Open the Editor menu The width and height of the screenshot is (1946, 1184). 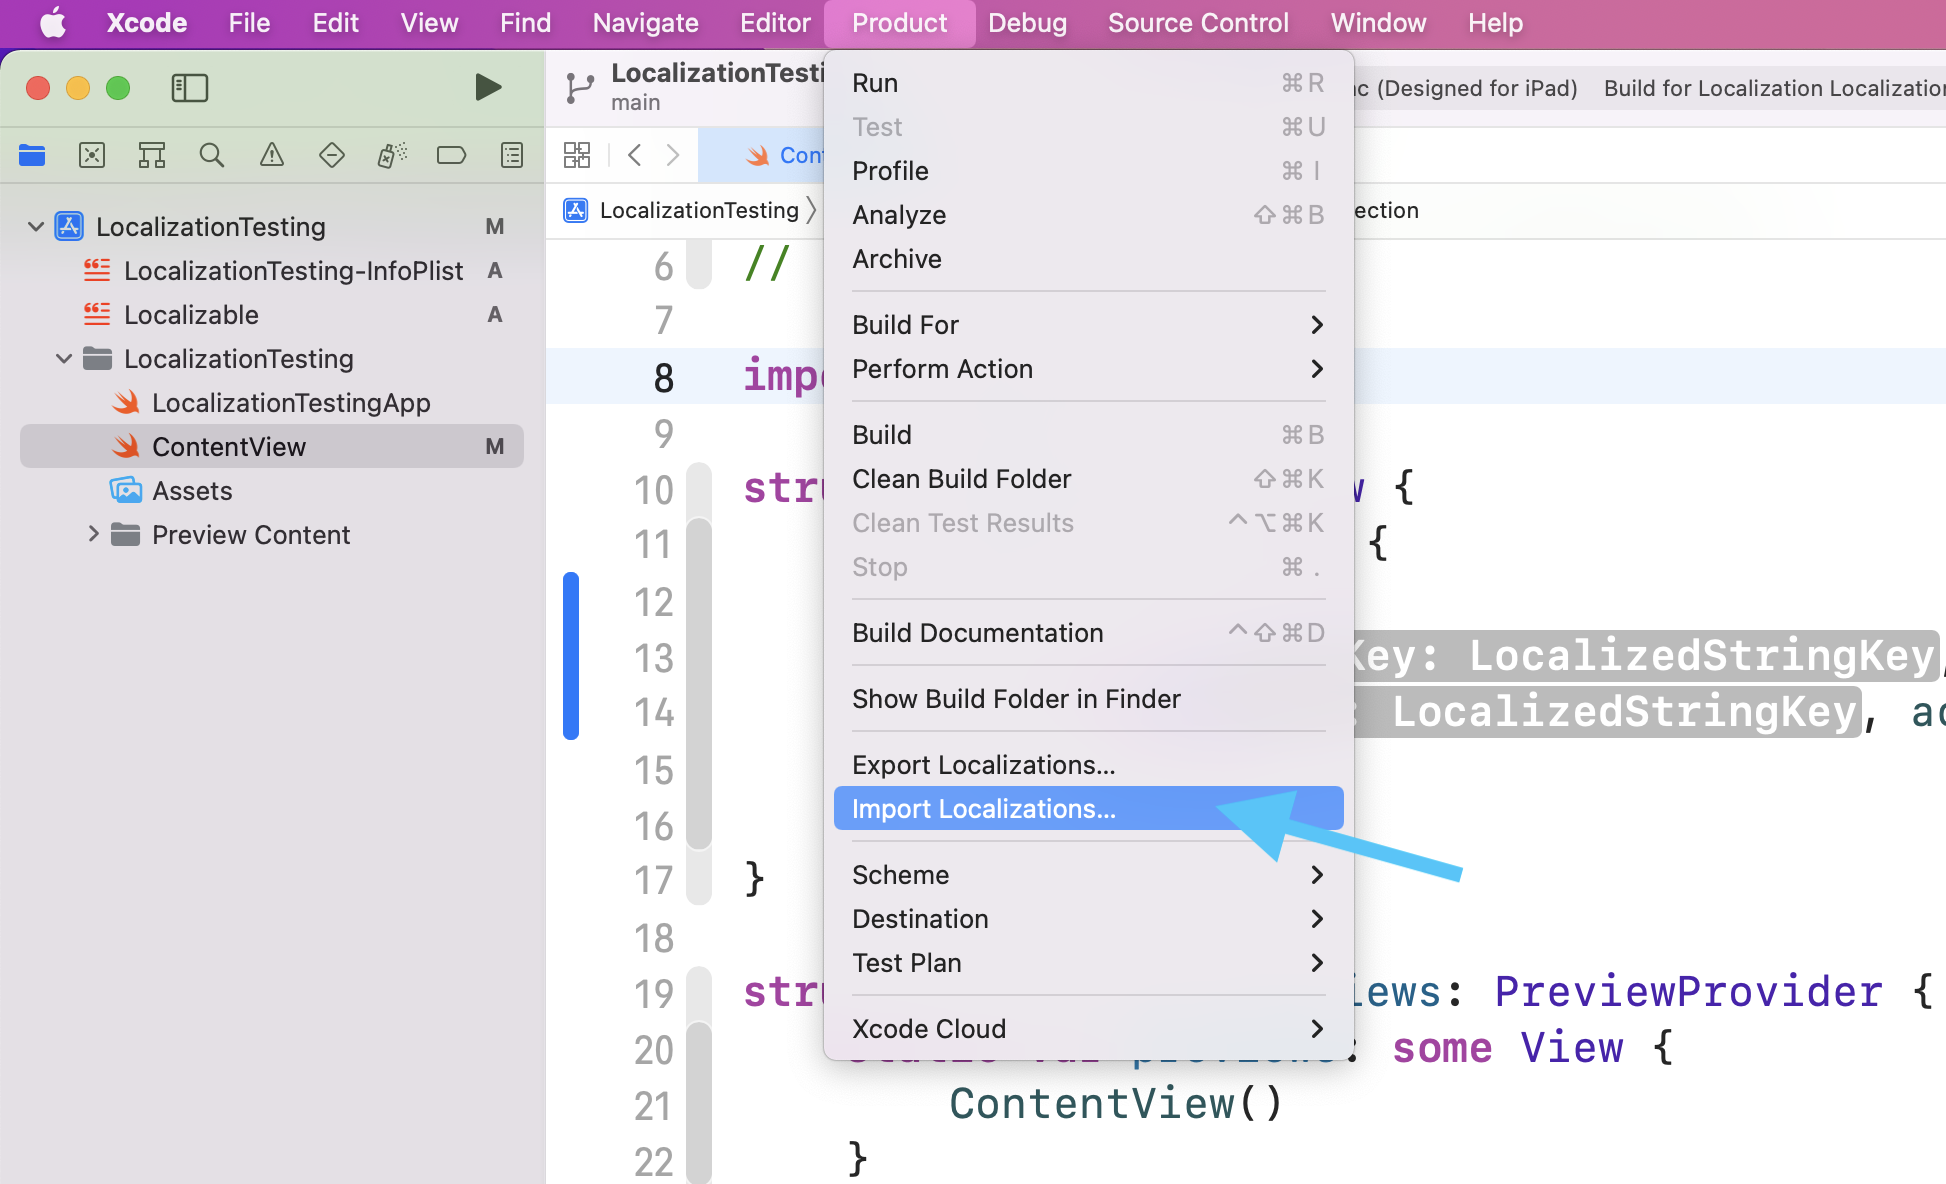775,22
